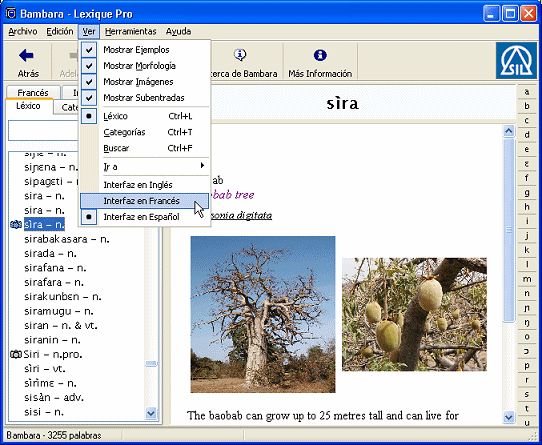The width and height of the screenshot is (542, 445).
Task: Select sirada – n. in word list
Action: click(x=50, y=254)
